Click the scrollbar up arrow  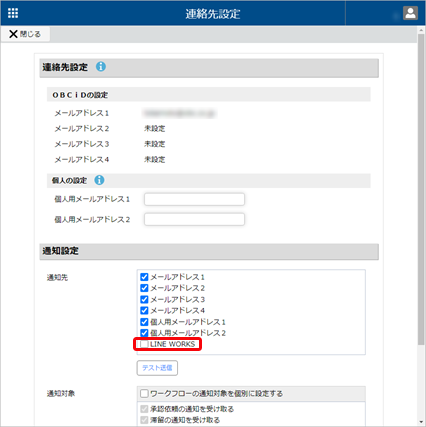(421, 30)
